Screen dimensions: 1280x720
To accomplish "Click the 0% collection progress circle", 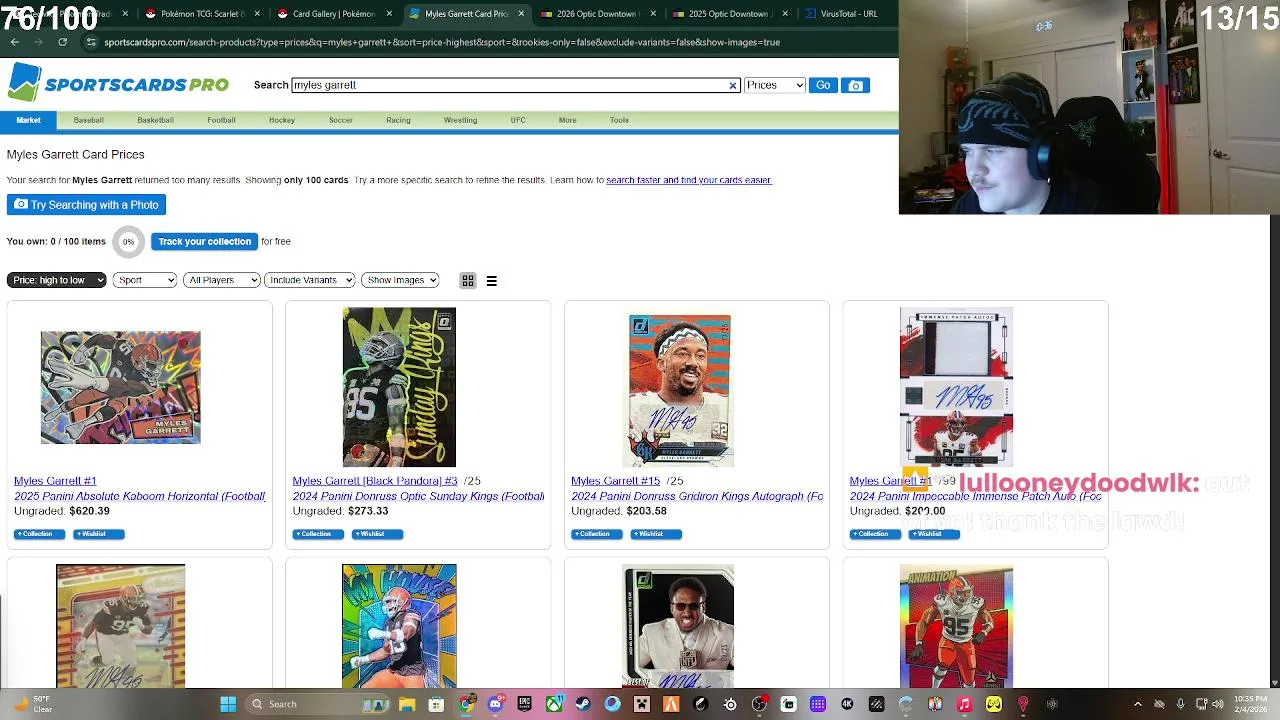I will pyautogui.click(x=128, y=241).
